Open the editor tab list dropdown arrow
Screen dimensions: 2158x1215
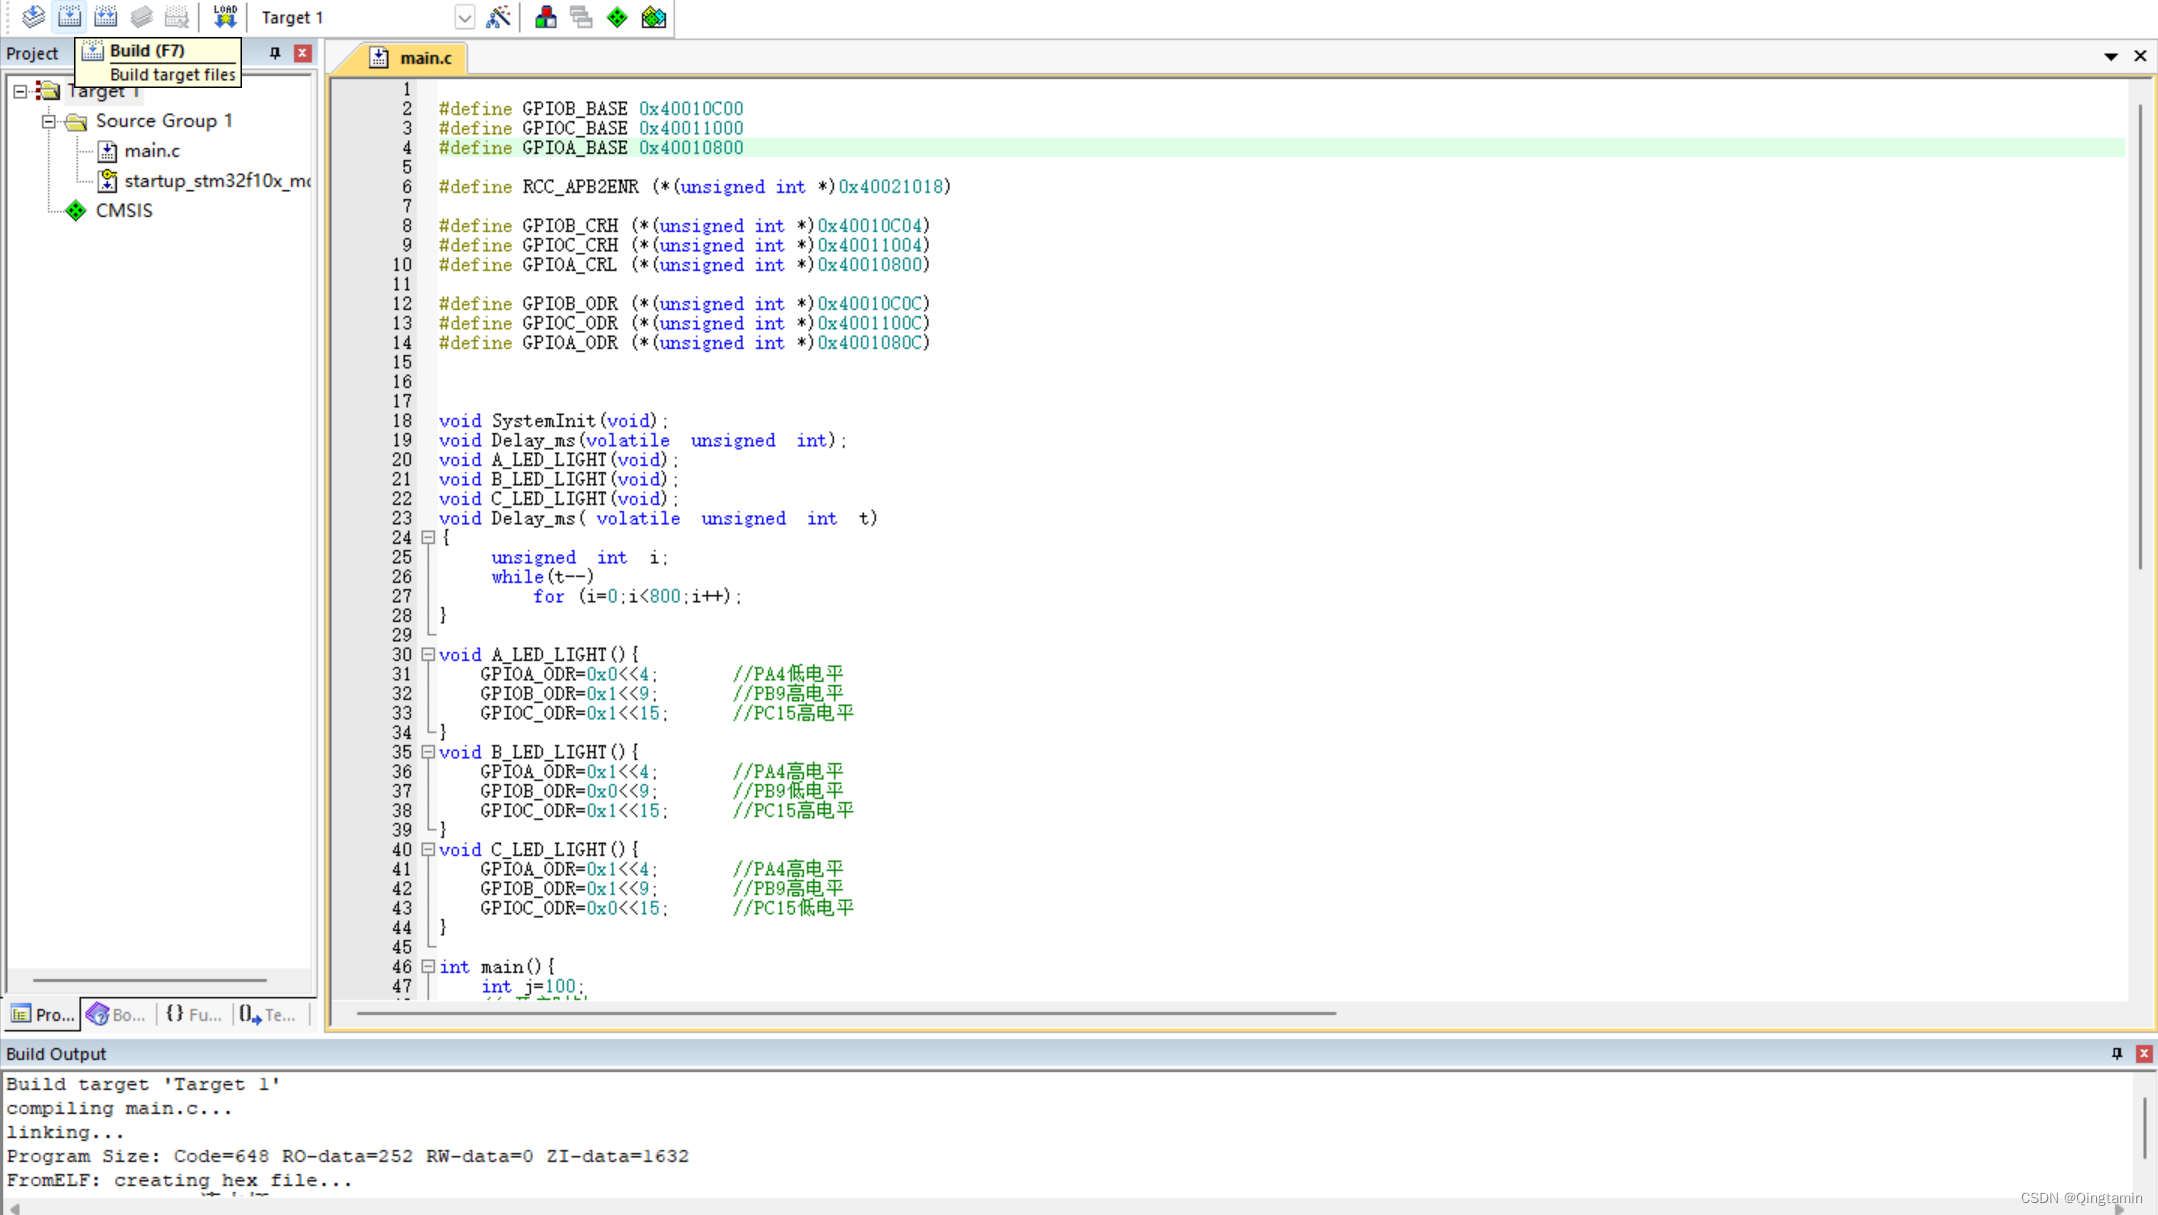pos(2110,57)
